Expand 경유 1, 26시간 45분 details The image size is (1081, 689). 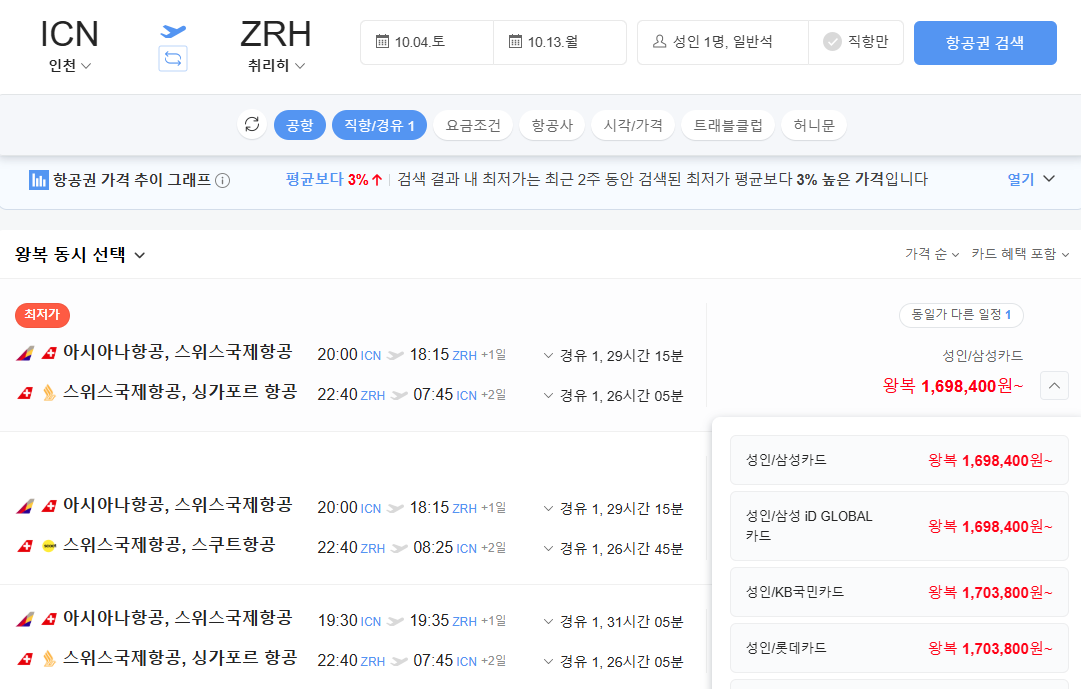point(613,549)
